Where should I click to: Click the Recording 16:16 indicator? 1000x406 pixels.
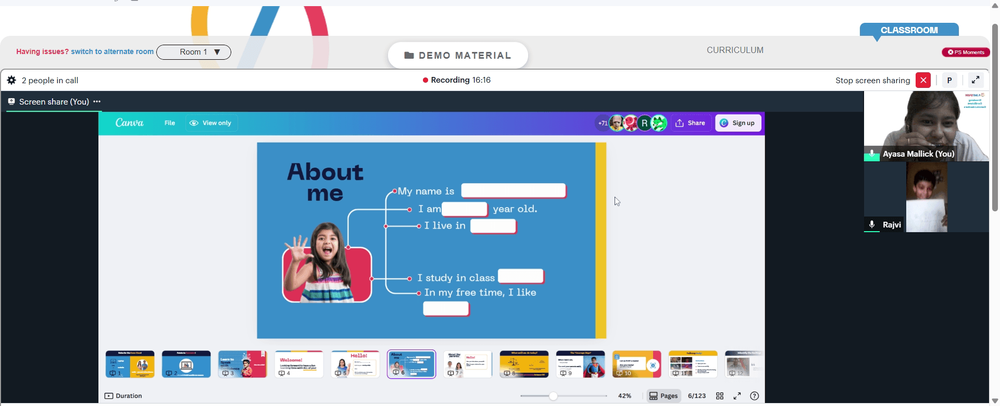457,80
